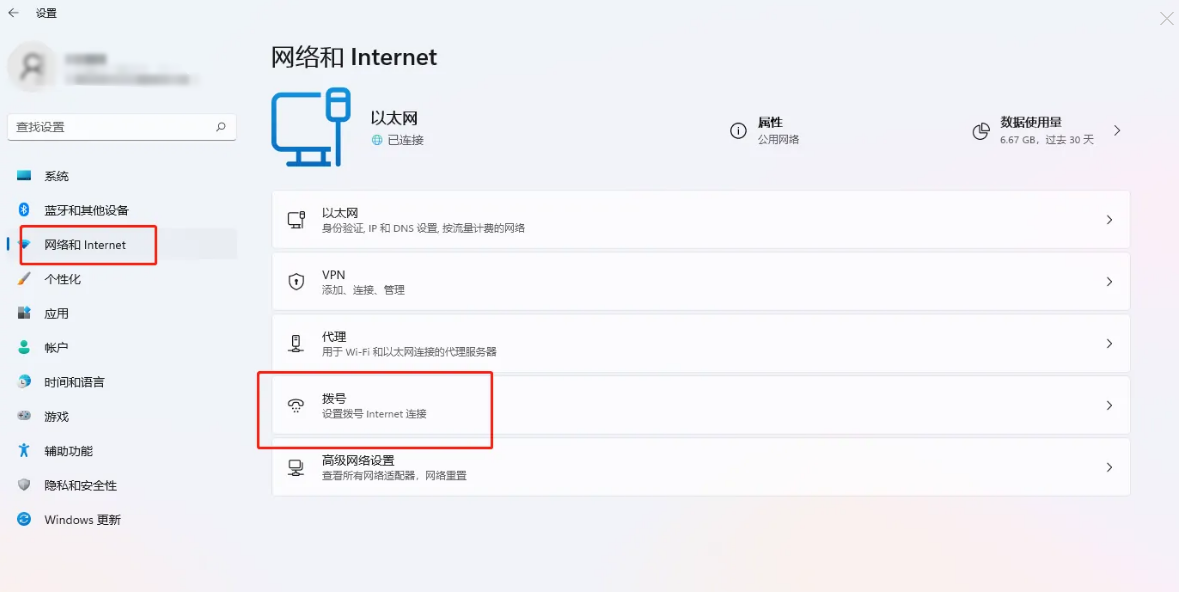Click the 属性 info circle icon

pos(738,131)
